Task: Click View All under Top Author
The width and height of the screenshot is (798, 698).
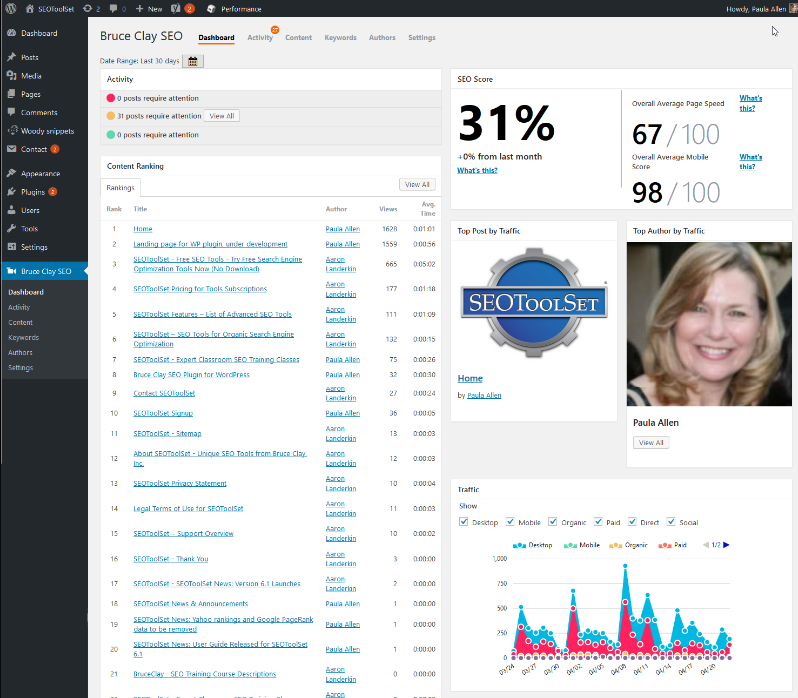Action: 651,443
